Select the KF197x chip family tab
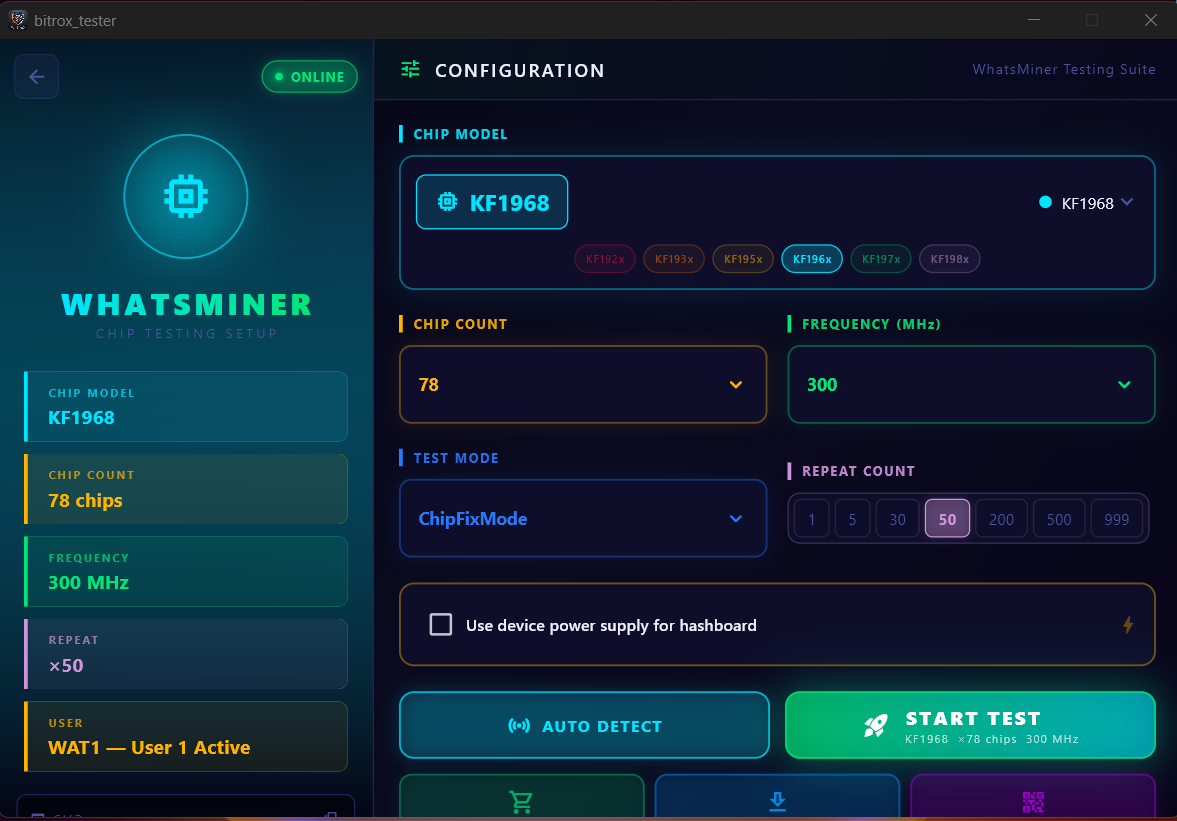This screenshot has height=821, width=1177. (880, 259)
